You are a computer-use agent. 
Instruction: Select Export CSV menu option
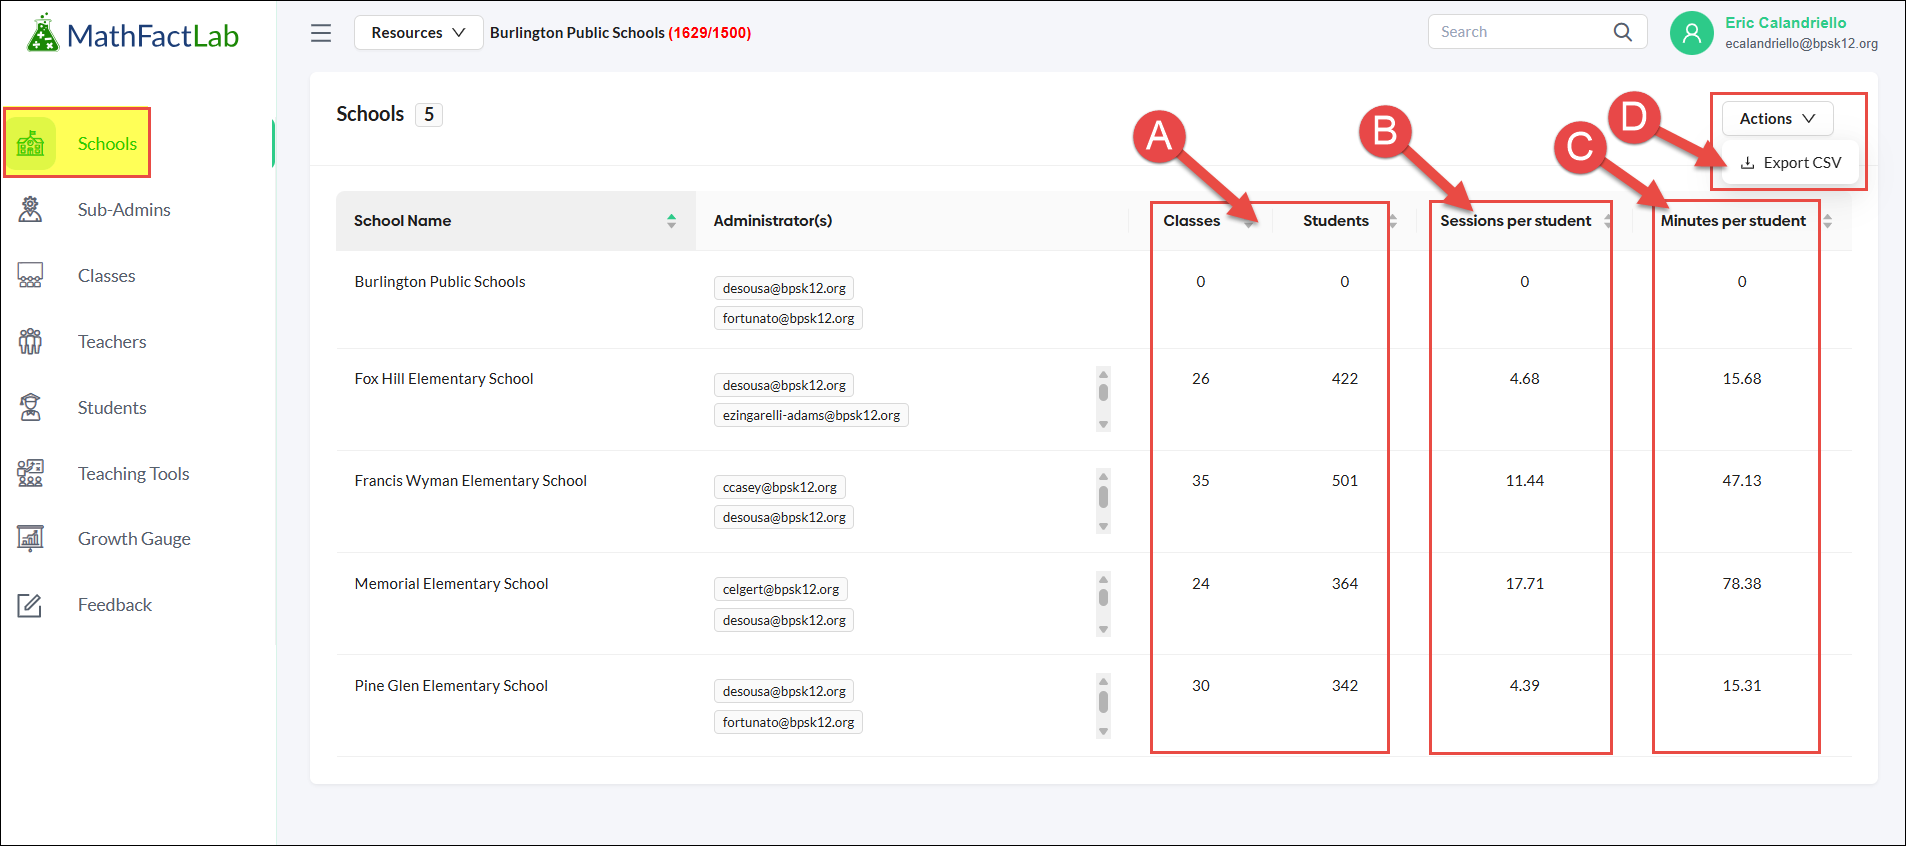(1790, 163)
